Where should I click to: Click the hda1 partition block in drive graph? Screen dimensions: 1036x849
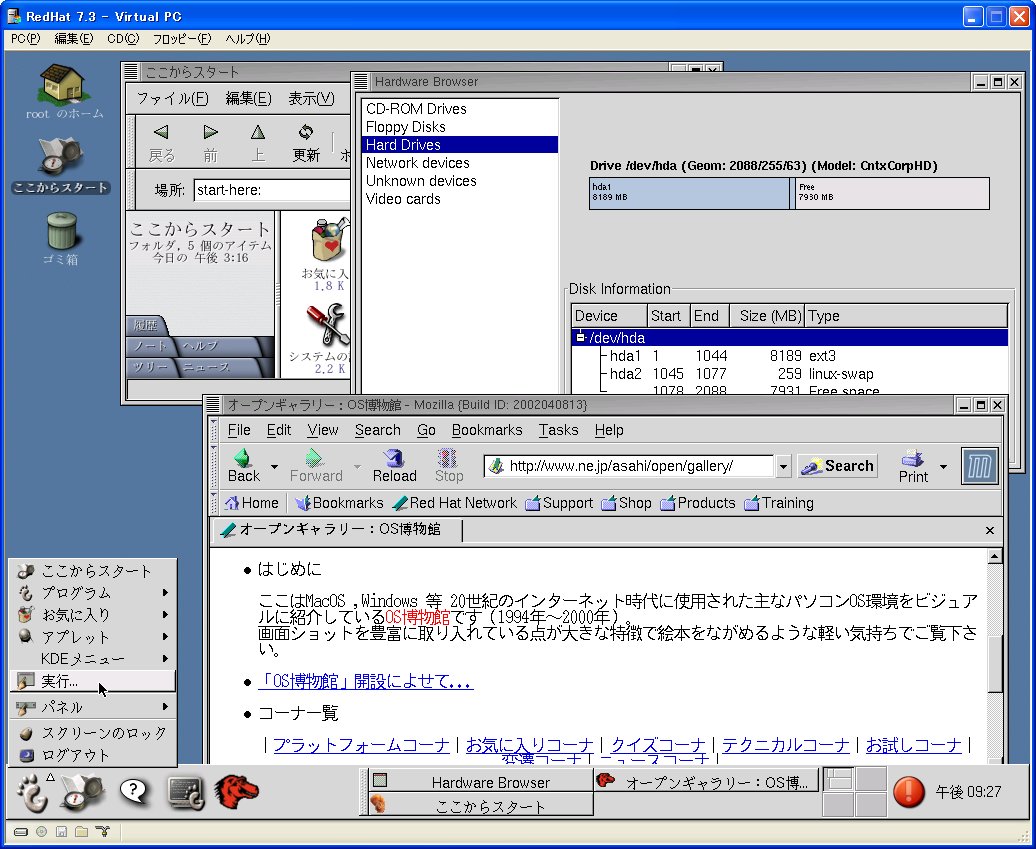(690, 193)
